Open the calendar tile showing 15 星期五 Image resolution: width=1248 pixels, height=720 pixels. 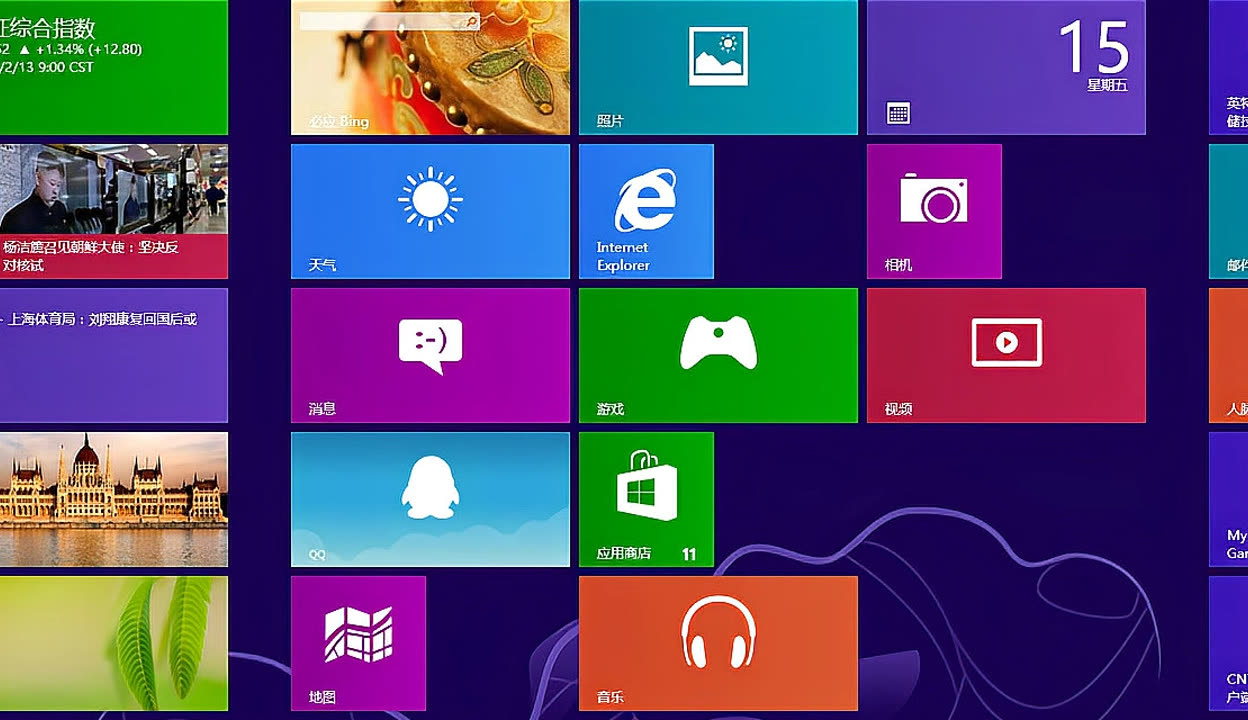(1006, 67)
